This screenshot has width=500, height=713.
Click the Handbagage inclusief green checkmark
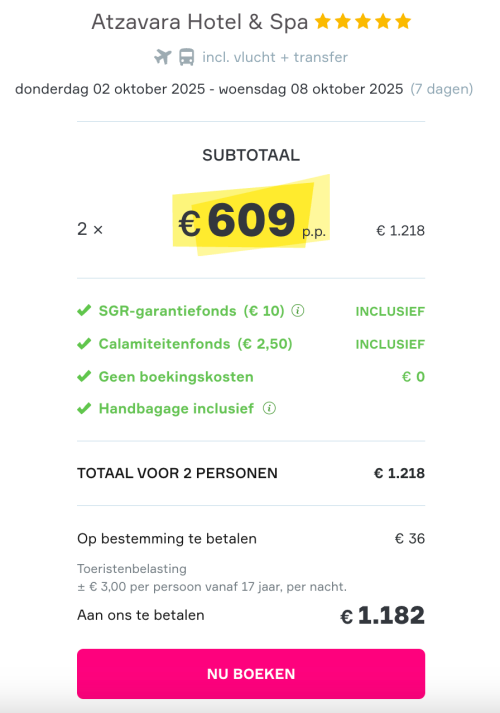[84, 408]
